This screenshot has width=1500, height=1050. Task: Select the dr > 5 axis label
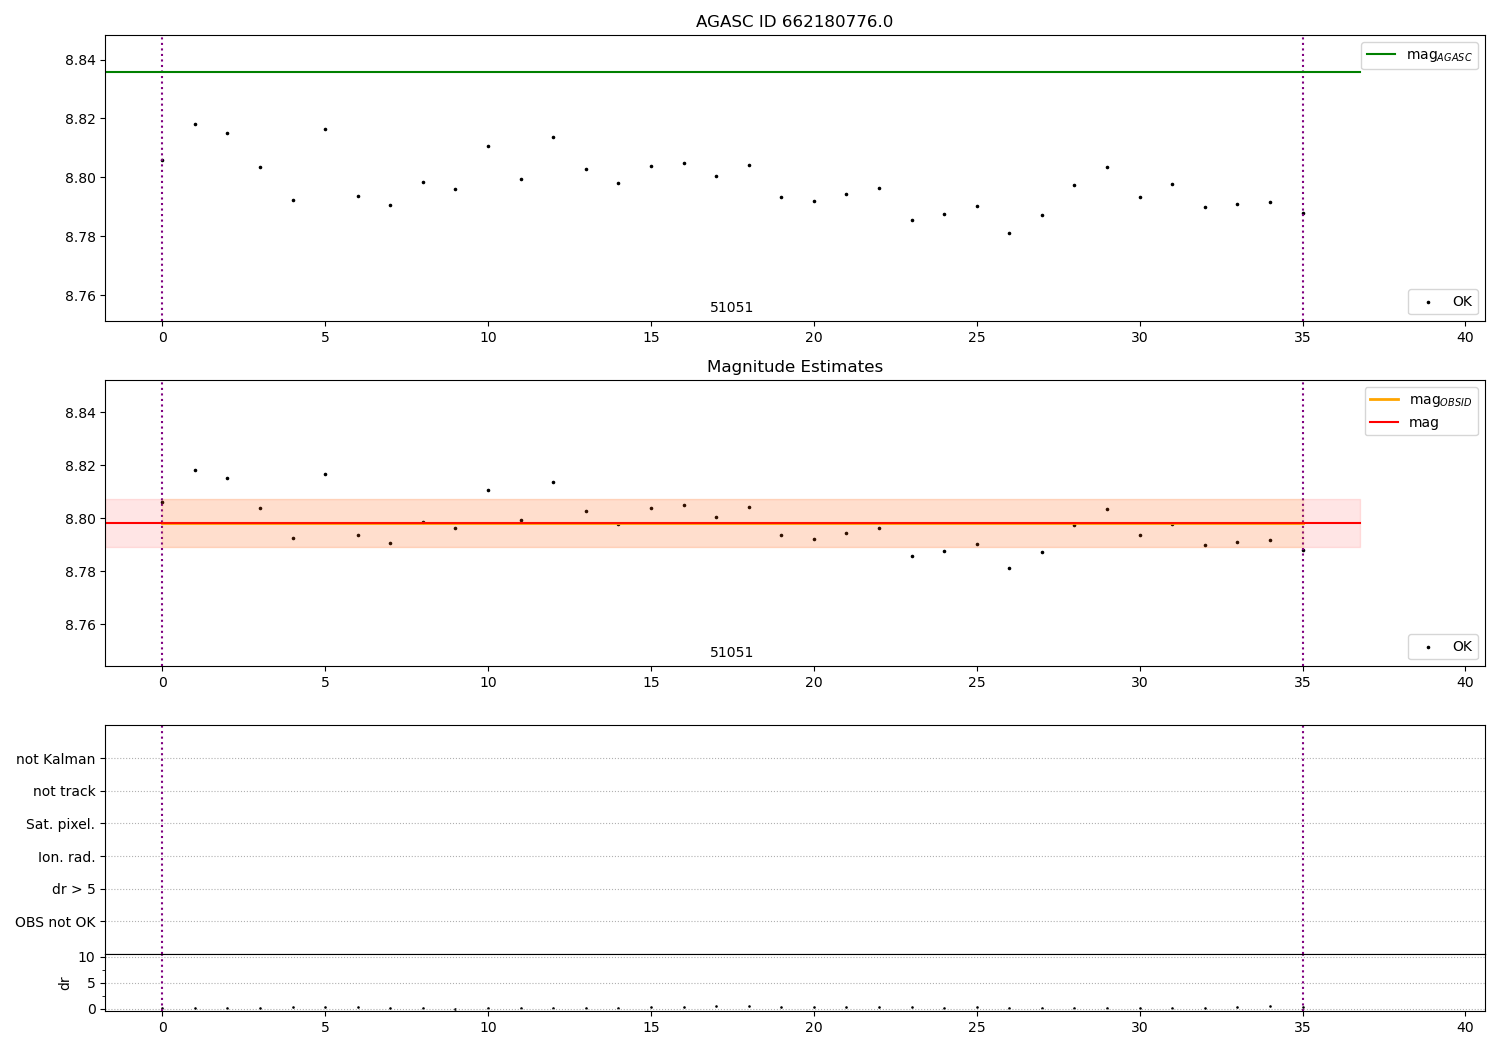(73, 890)
